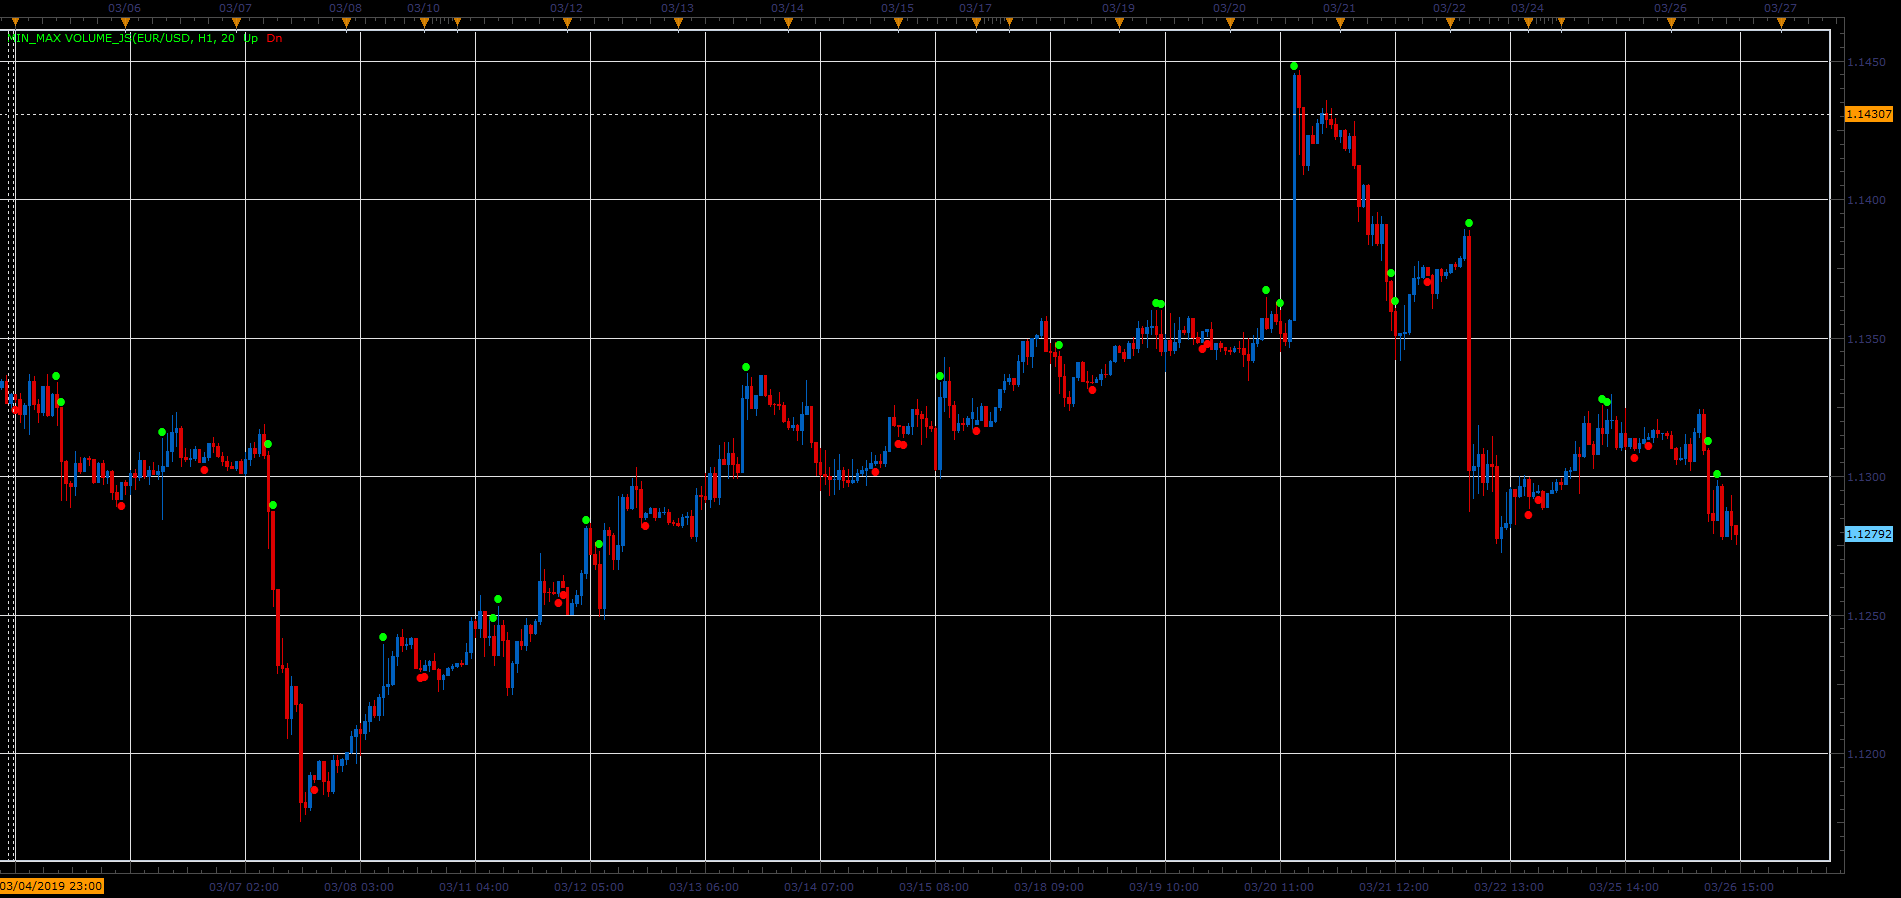Select the blue 1.12792 current price tag
The height and width of the screenshot is (898, 1901).
pos(1869,534)
